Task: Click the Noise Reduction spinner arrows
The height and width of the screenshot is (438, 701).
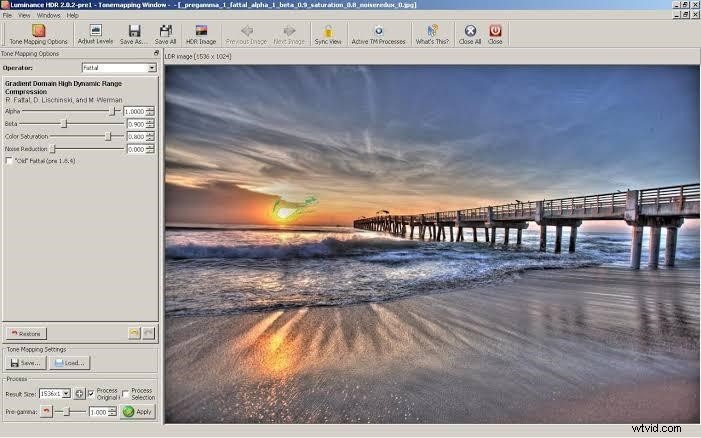Action: point(150,149)
